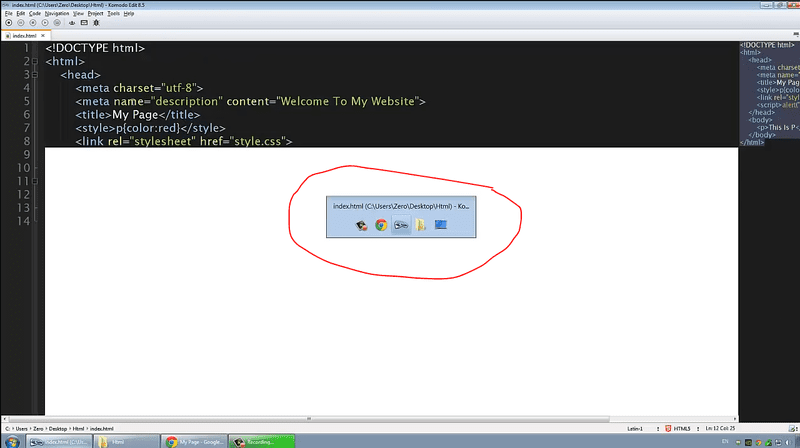The image size is (800, 448).
Task: Open the Project menu
Action: pos(95,14)
